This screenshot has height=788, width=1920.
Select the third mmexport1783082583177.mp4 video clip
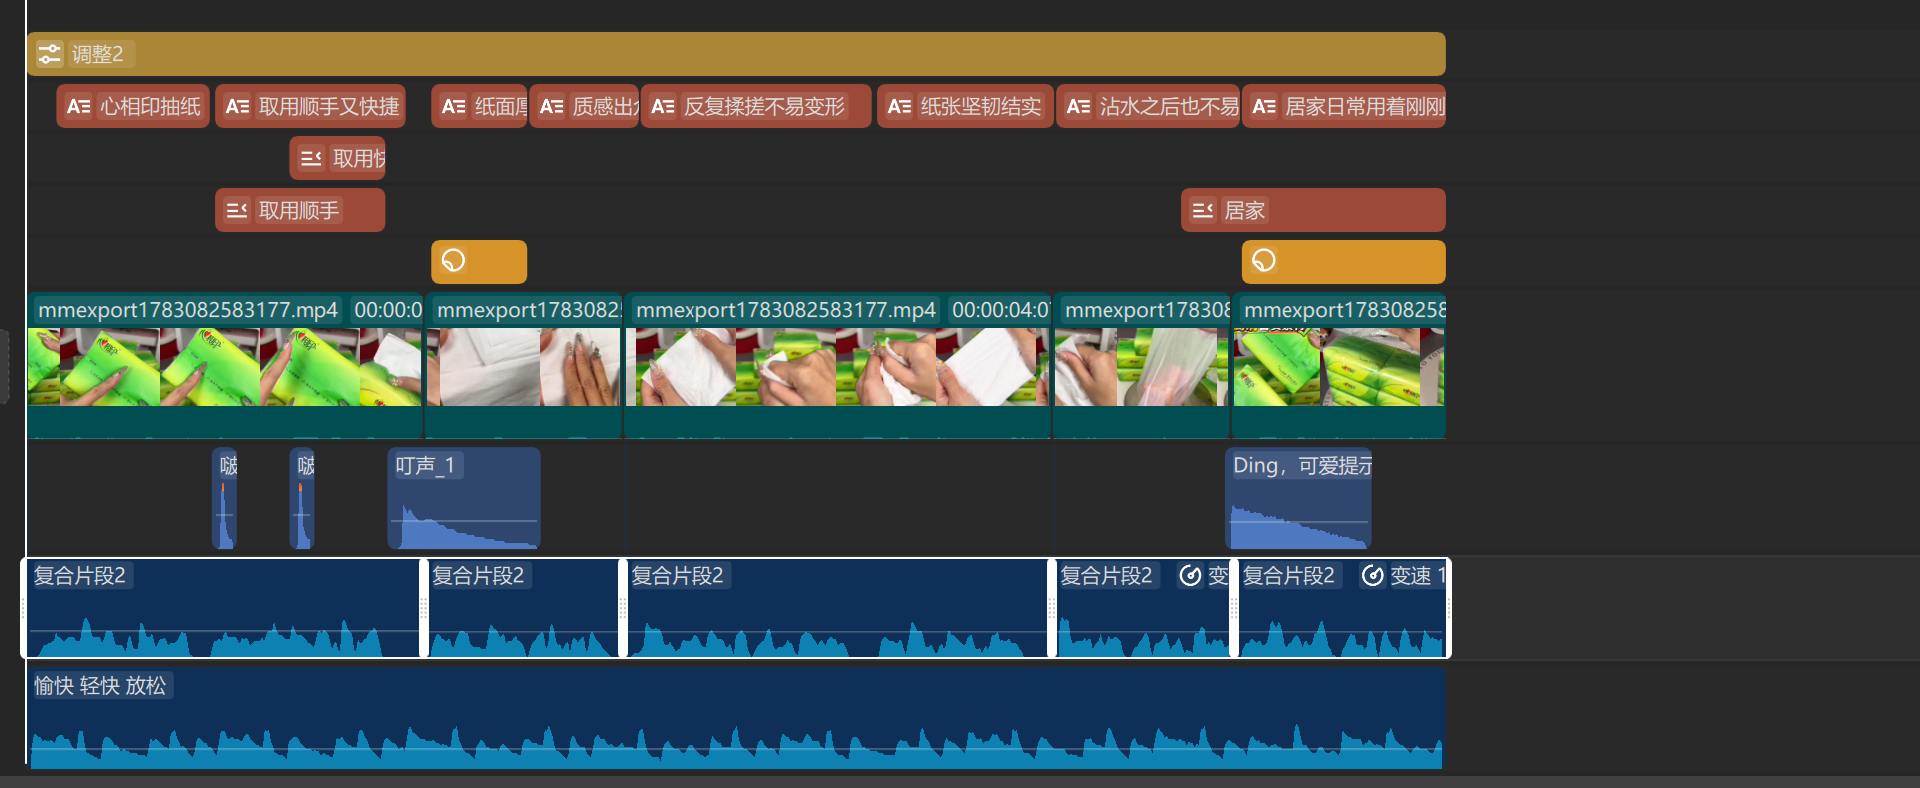tap(838, 365)
